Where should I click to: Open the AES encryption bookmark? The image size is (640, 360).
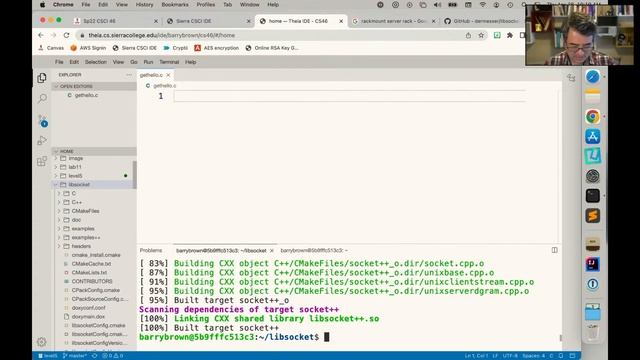tap(217, 48)
